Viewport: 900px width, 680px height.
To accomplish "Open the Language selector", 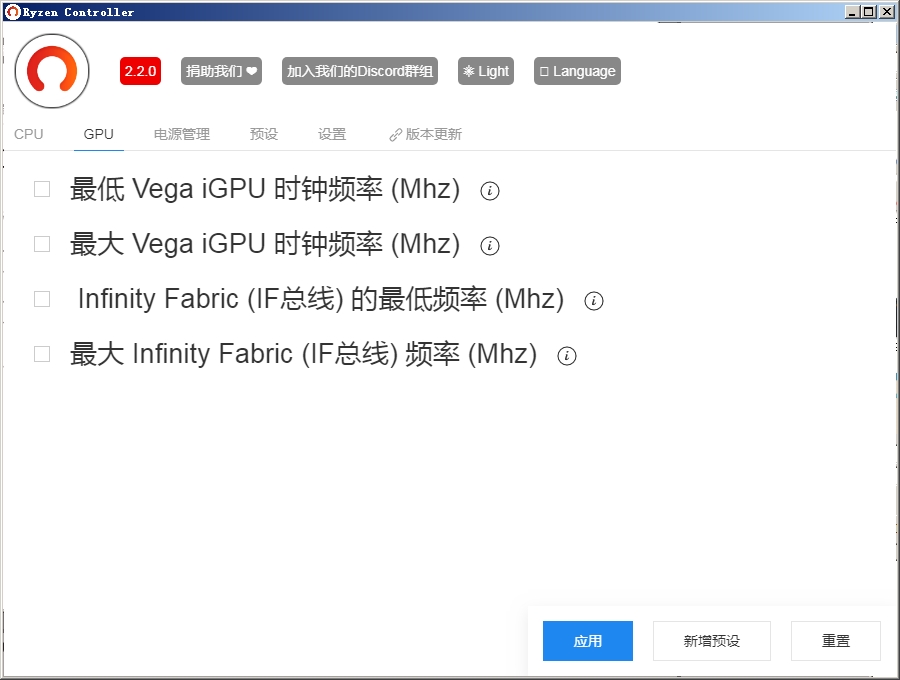I will tap(576, 71).
